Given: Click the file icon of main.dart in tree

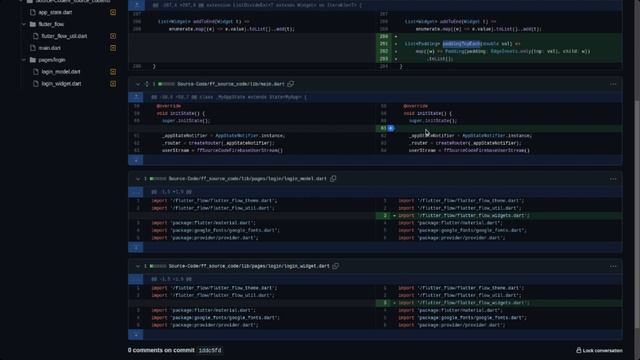Looking at the screenshot, I should pos(33,48).
